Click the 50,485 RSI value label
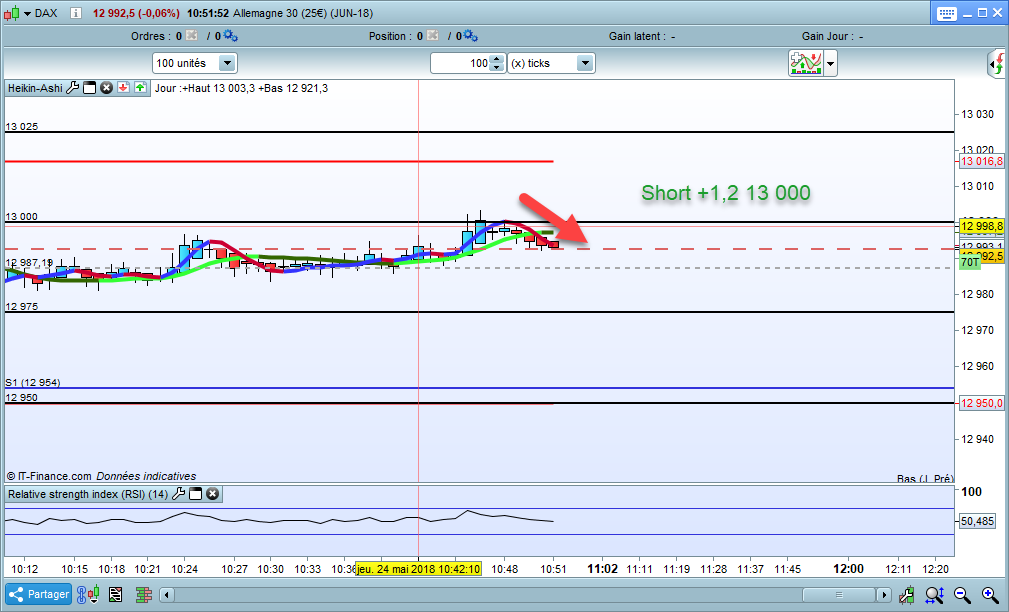 [x=977, y=521]
